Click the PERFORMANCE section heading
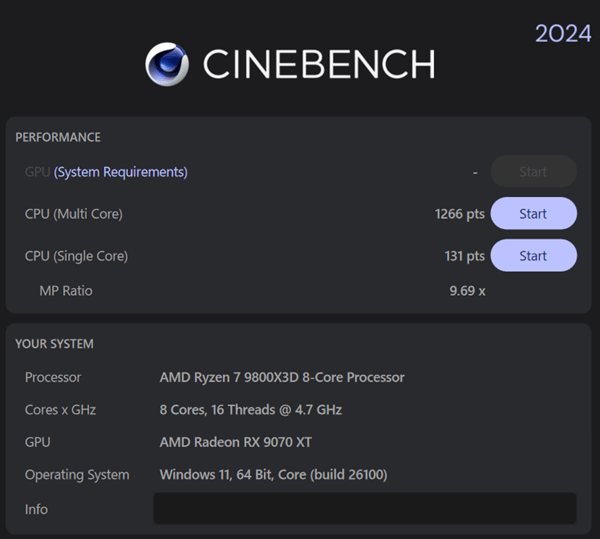The height and width of the screenshot is (539, 600). coord(58,137)
